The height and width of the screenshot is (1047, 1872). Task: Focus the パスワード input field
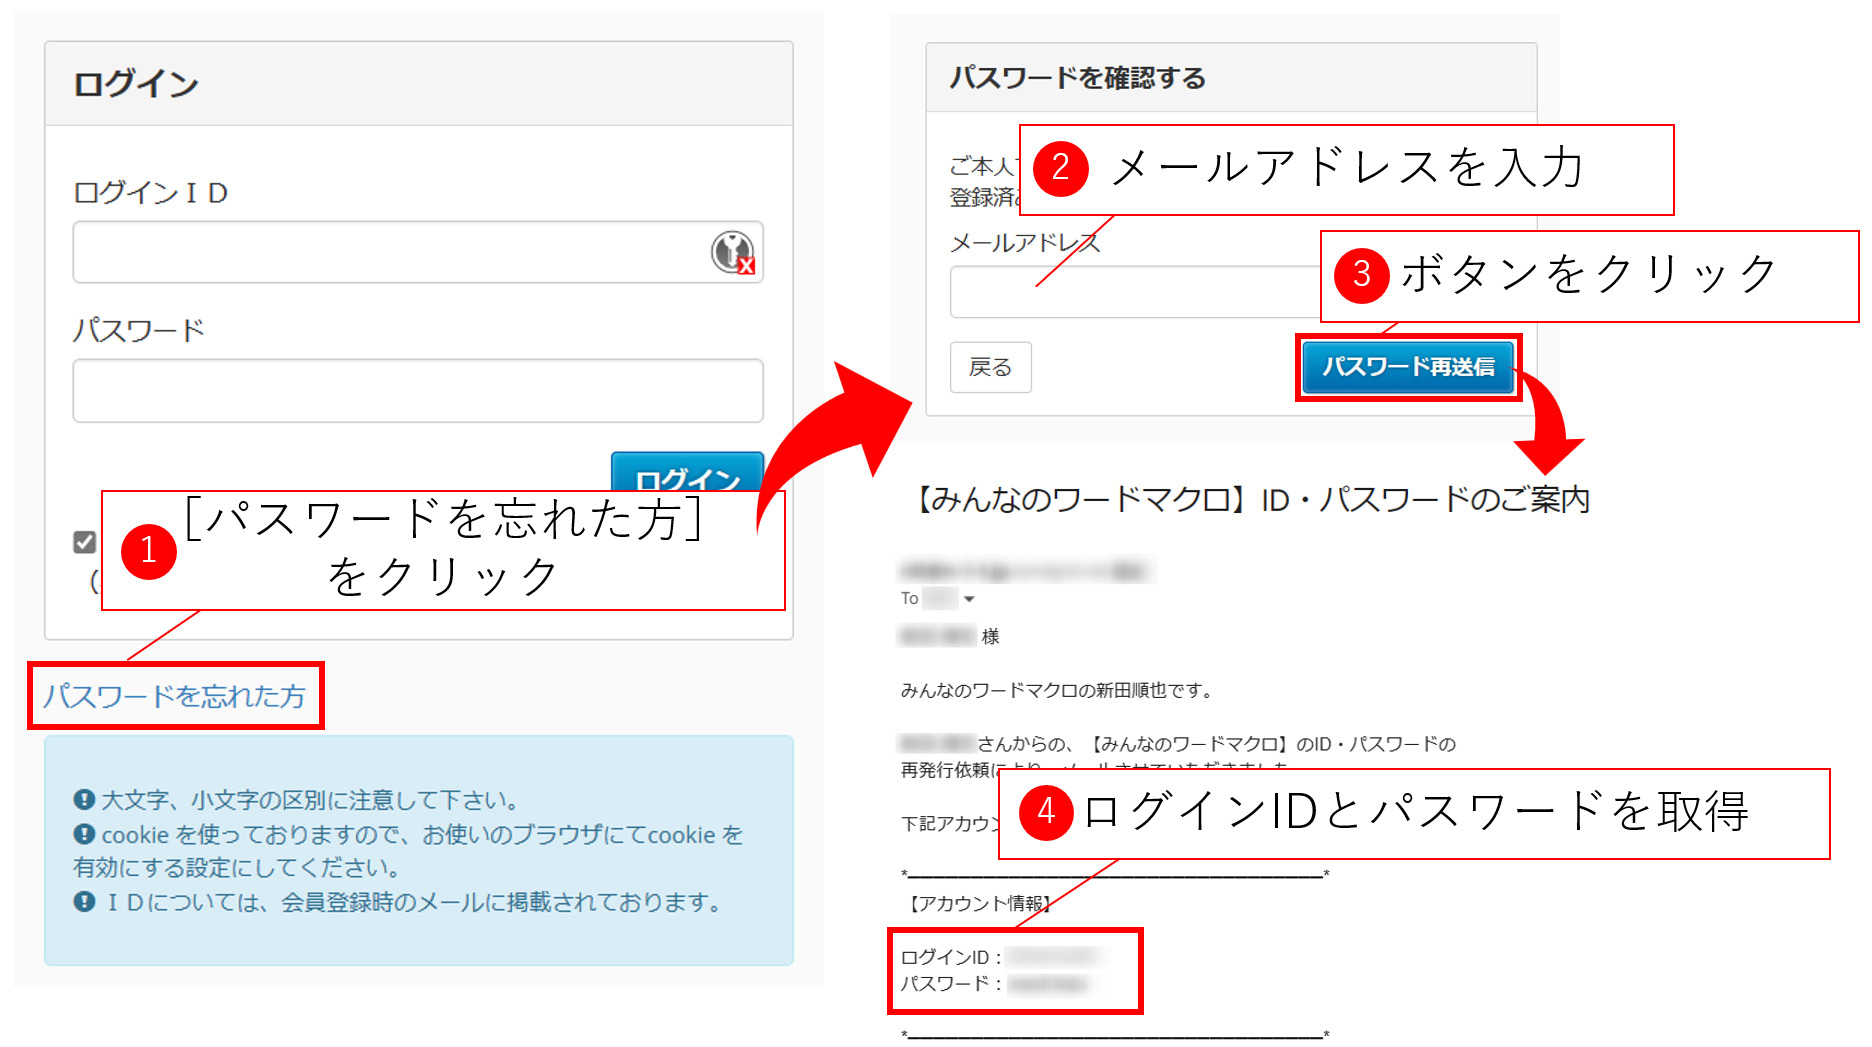[x=418, y=390]
